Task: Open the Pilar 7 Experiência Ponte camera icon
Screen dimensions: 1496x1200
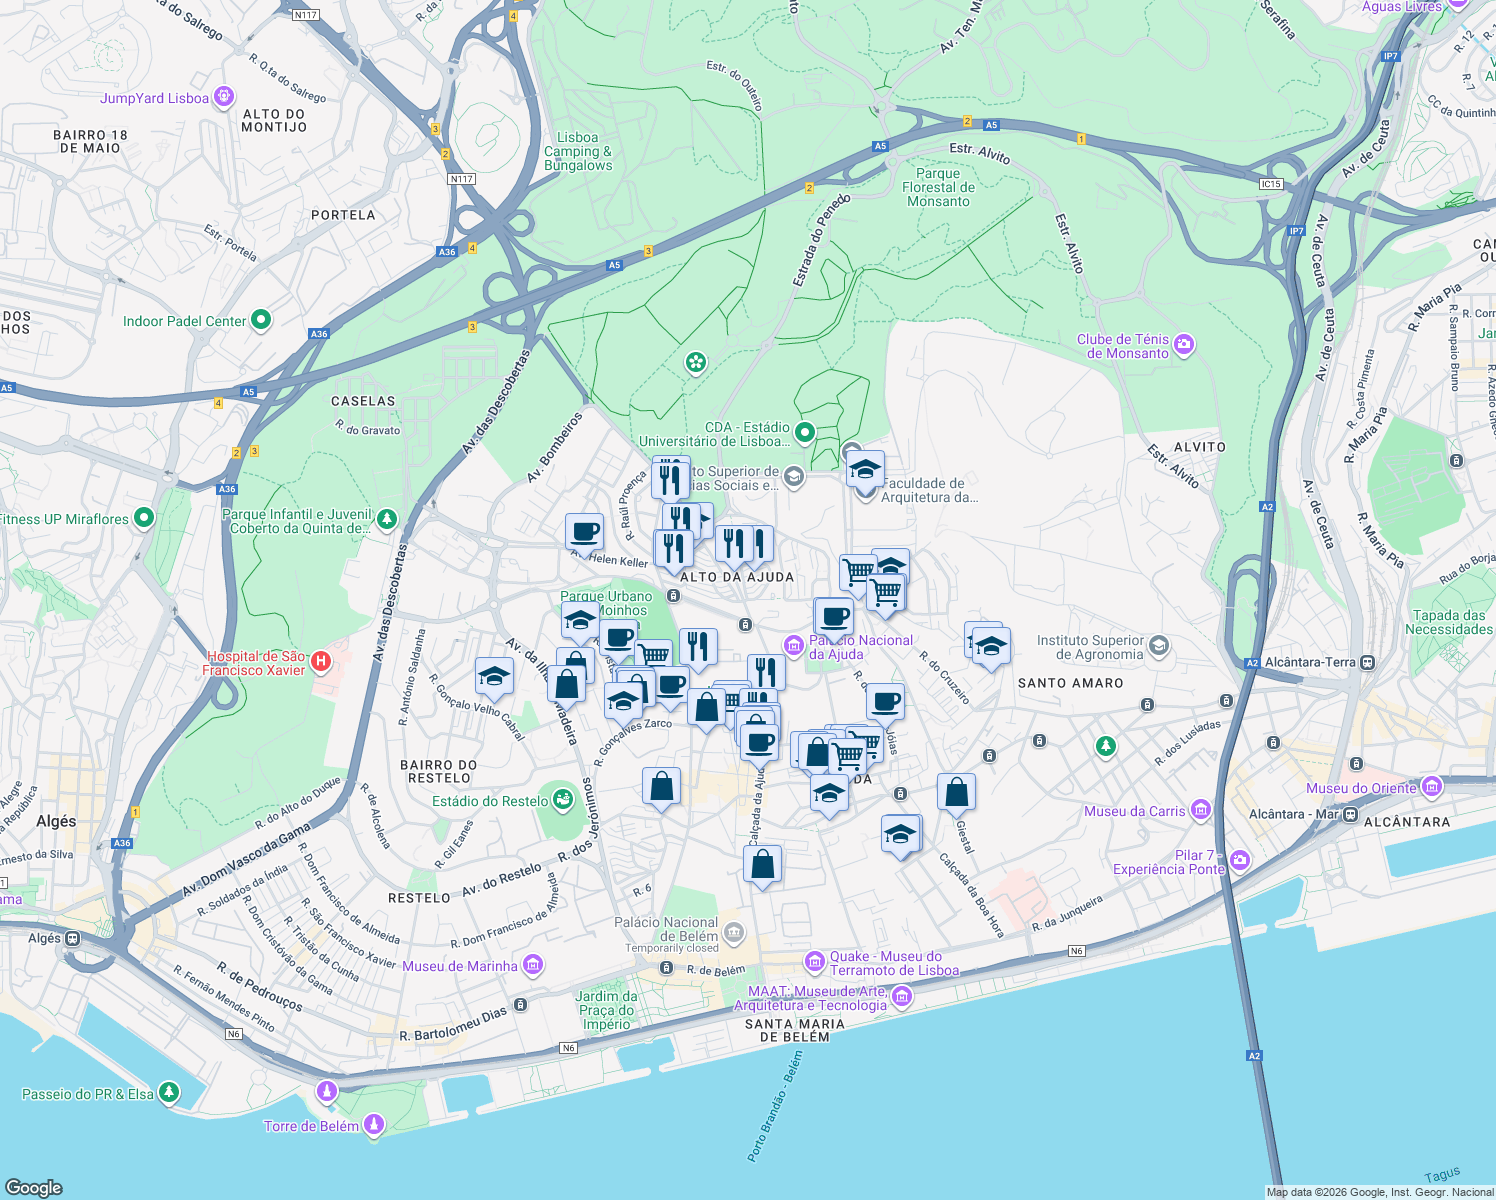Action: coord(1243,858)
